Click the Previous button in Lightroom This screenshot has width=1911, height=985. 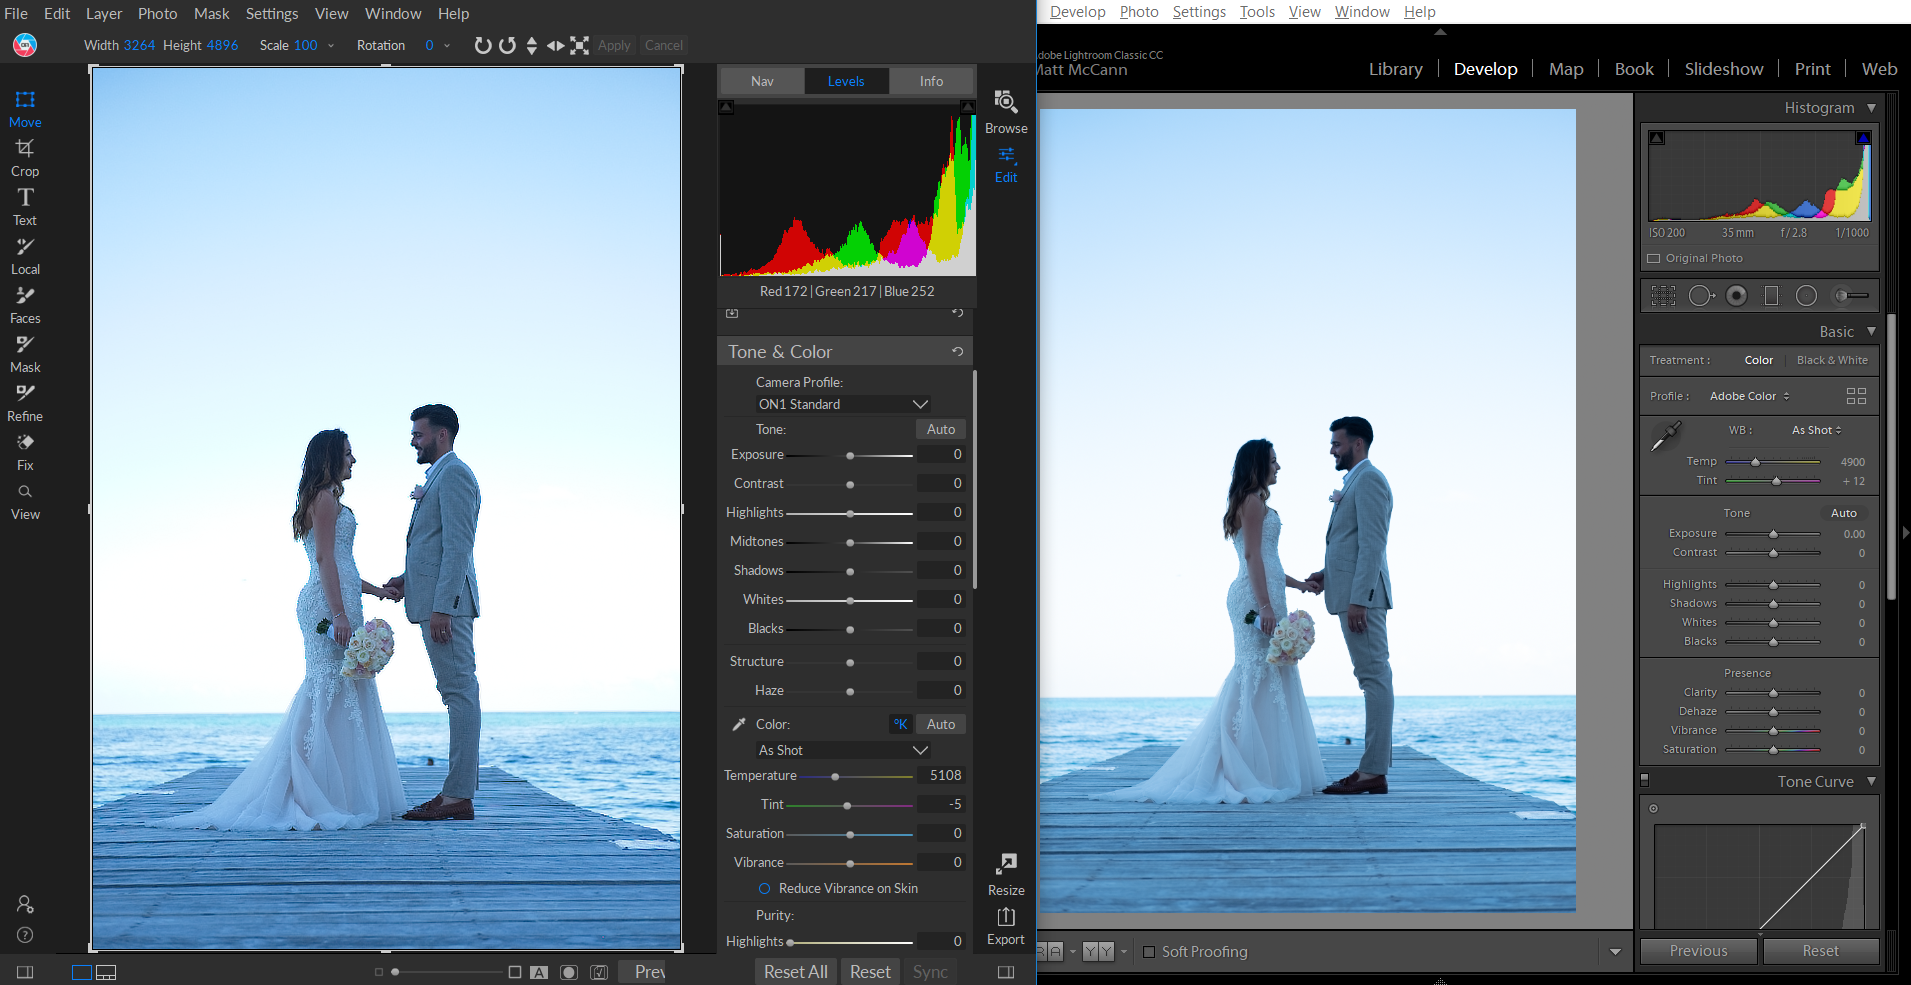1698,951
